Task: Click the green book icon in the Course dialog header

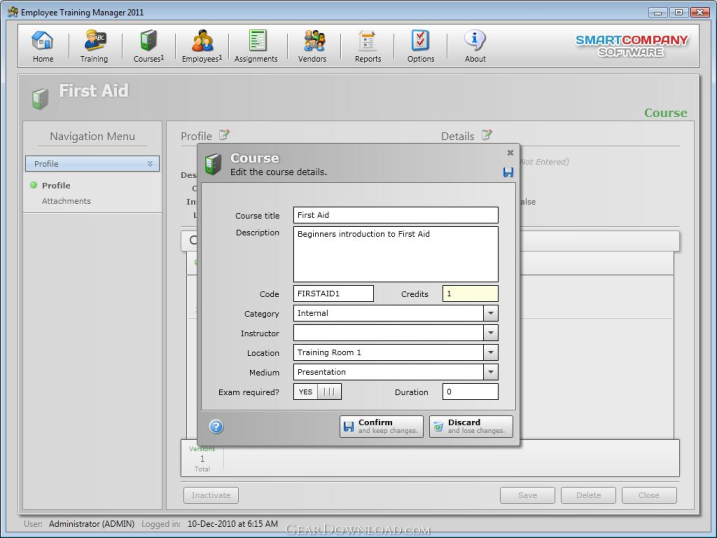Action: (213, 164)
